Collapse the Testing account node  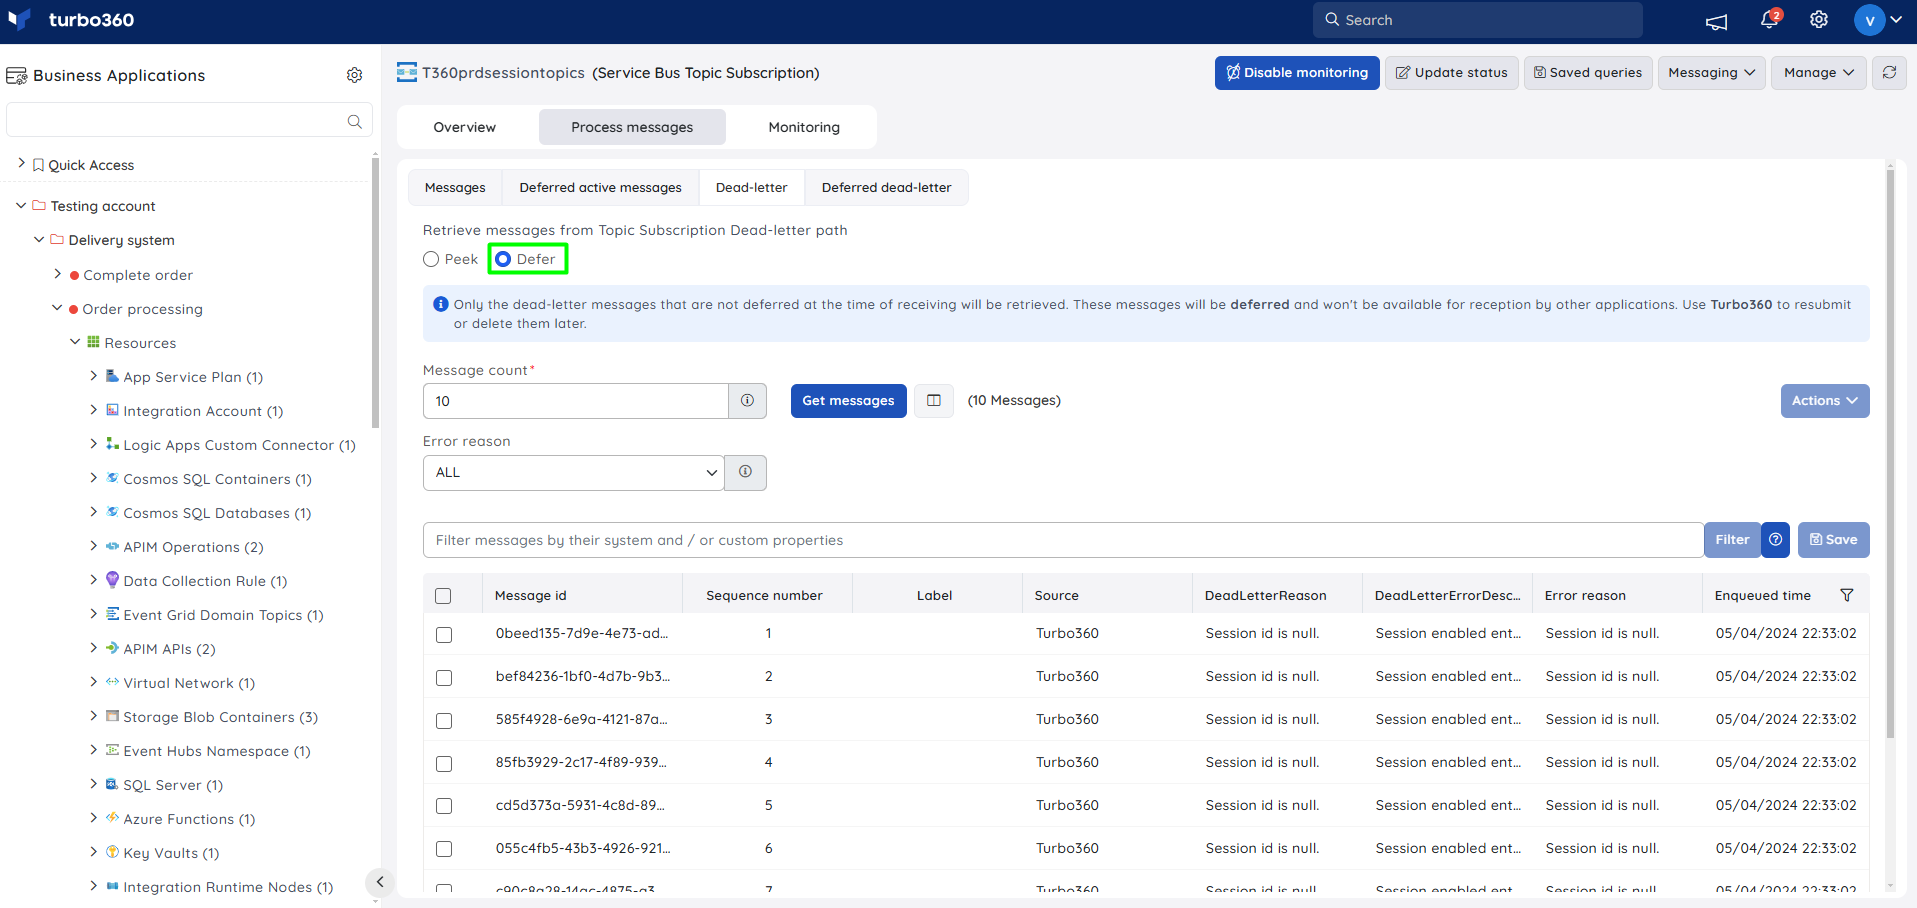(x=21, y=205)
